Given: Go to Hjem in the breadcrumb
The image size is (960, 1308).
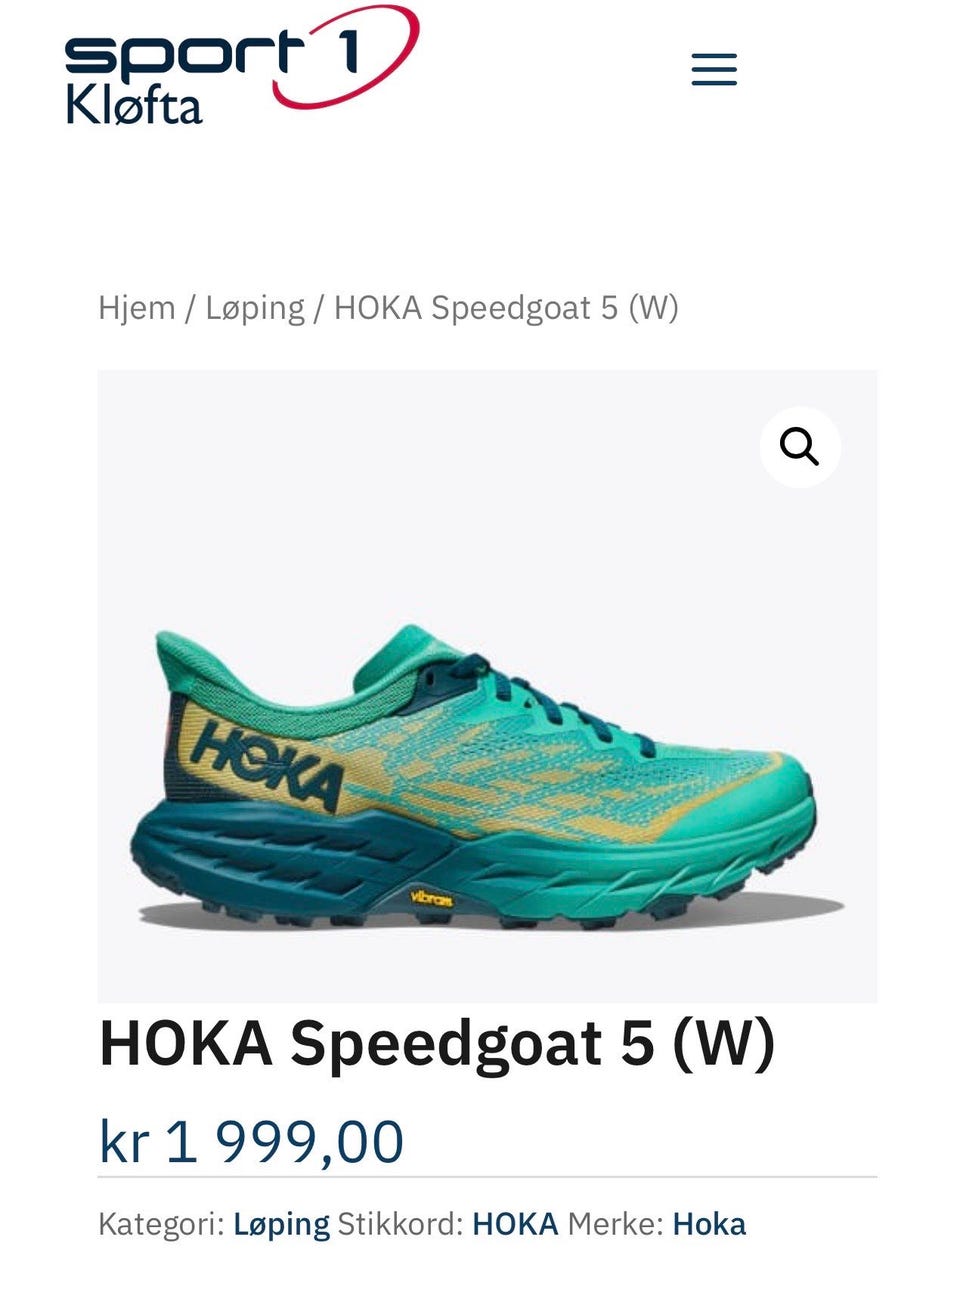Looking at the screenshot, I should tap(137, 307).
